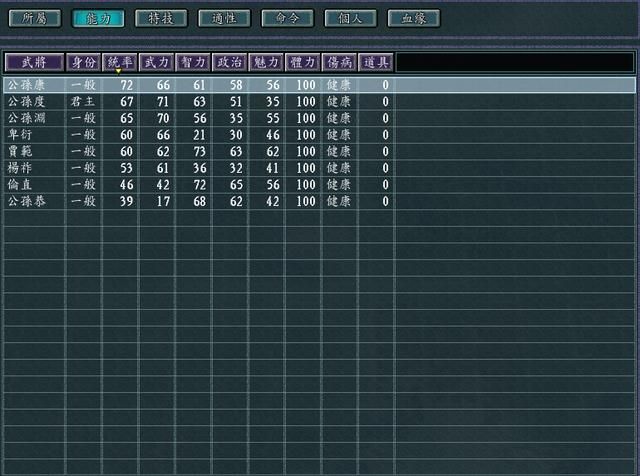Switch to the 命令 tab
The height and width of the screenshot is (476, 640).
287,17
